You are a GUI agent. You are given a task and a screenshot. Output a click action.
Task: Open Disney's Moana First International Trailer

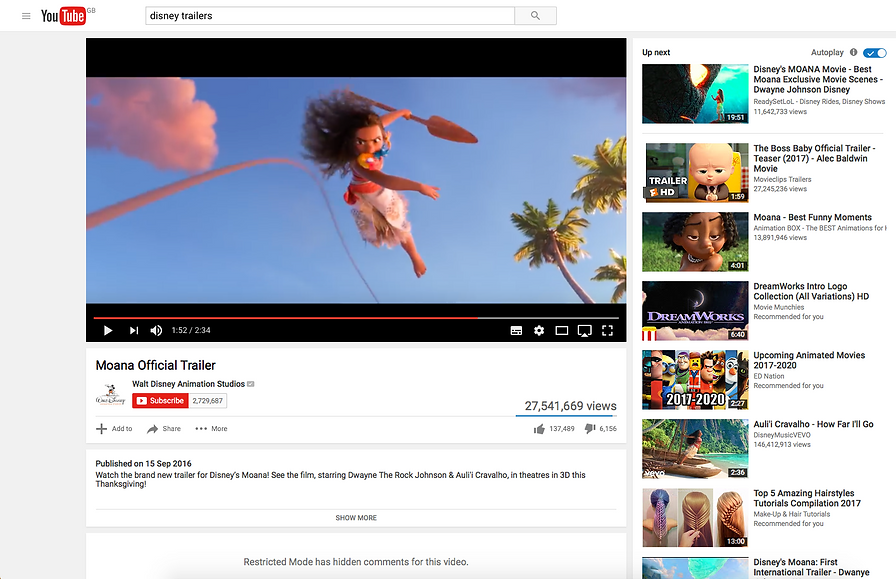[811, 567]
